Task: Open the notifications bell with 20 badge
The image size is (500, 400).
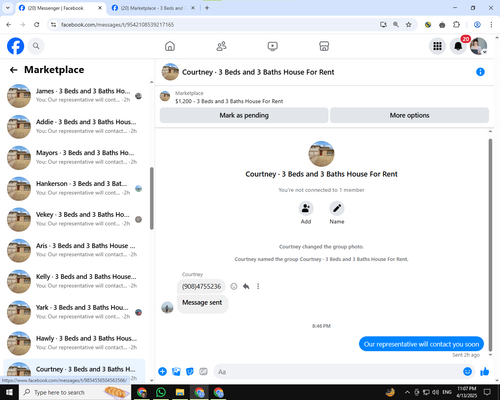Action: (x=458, y=46)
